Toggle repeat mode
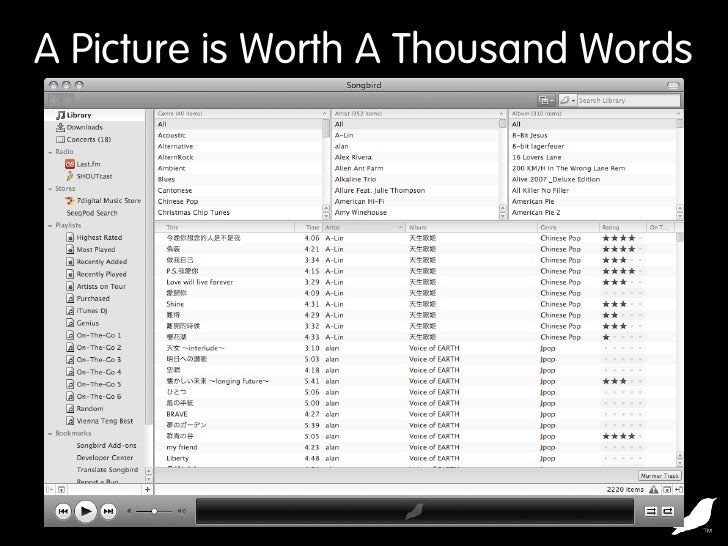This screenshot has width=728, height=546. pos(668,511)
